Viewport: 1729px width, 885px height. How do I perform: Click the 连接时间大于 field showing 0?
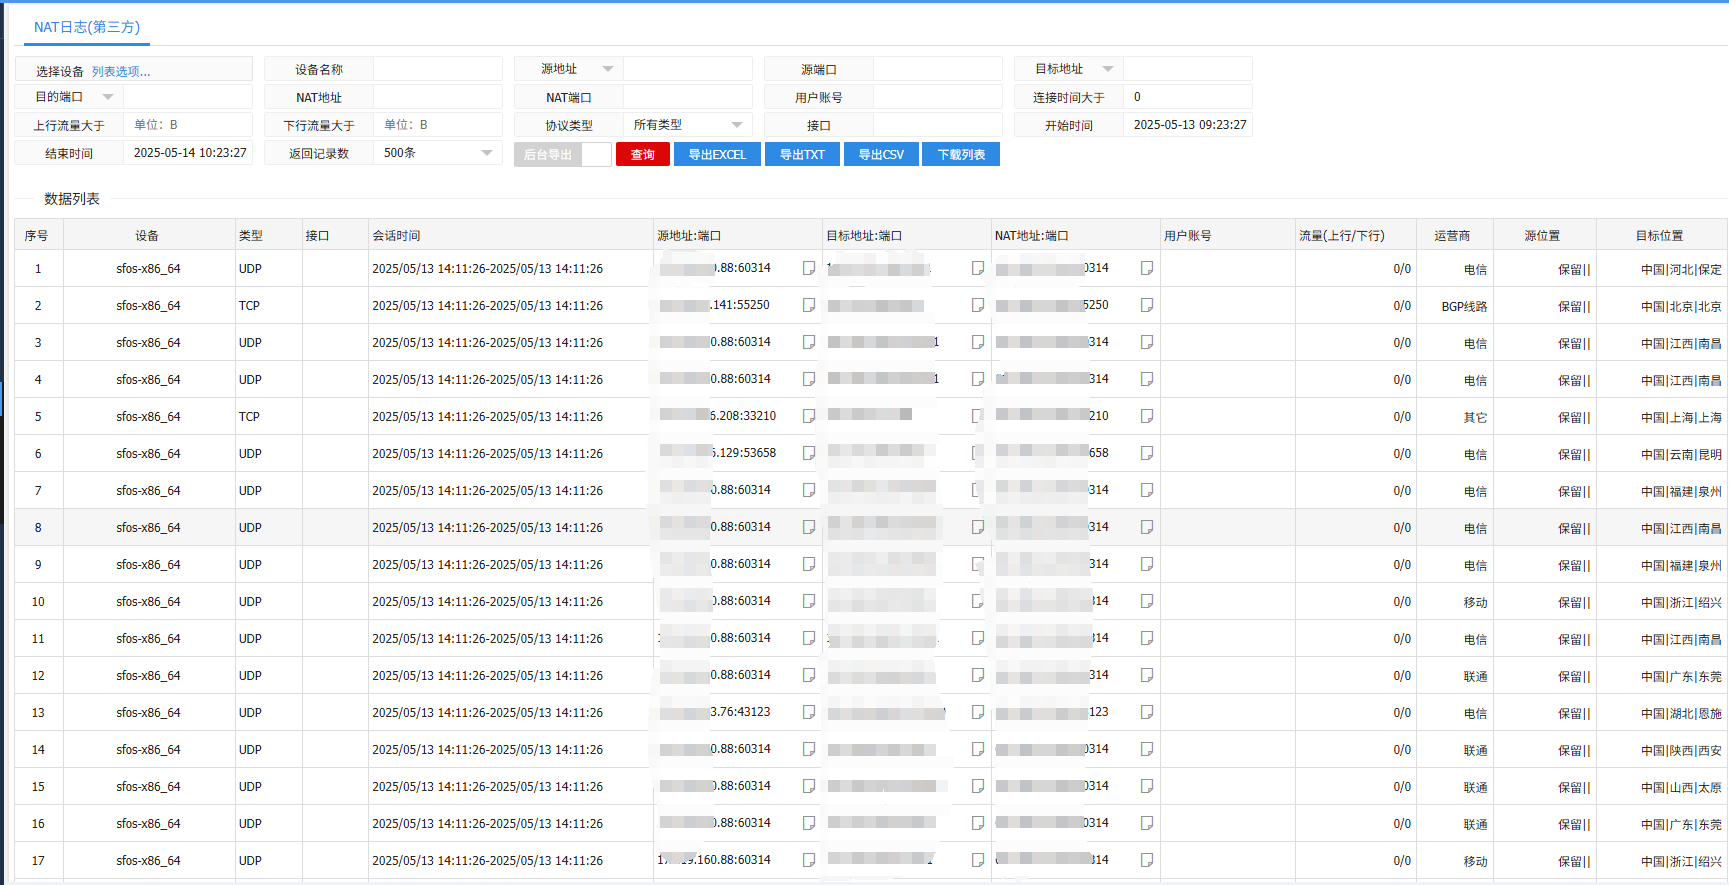click(1188, 97)
